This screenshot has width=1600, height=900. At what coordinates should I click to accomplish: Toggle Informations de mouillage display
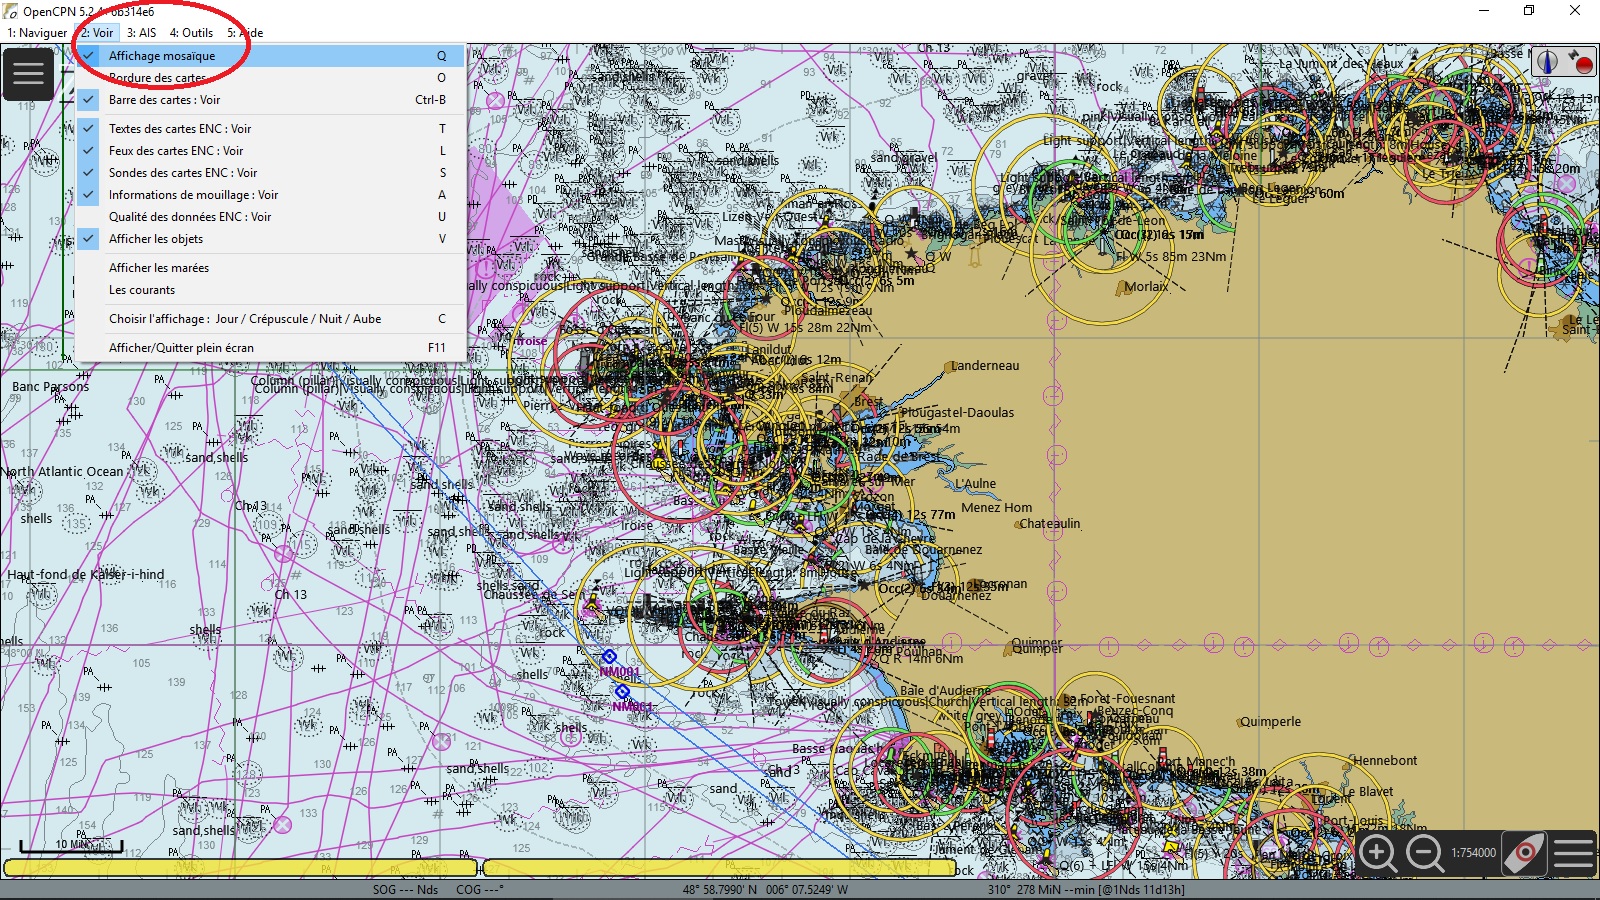(x=193, y=195)
